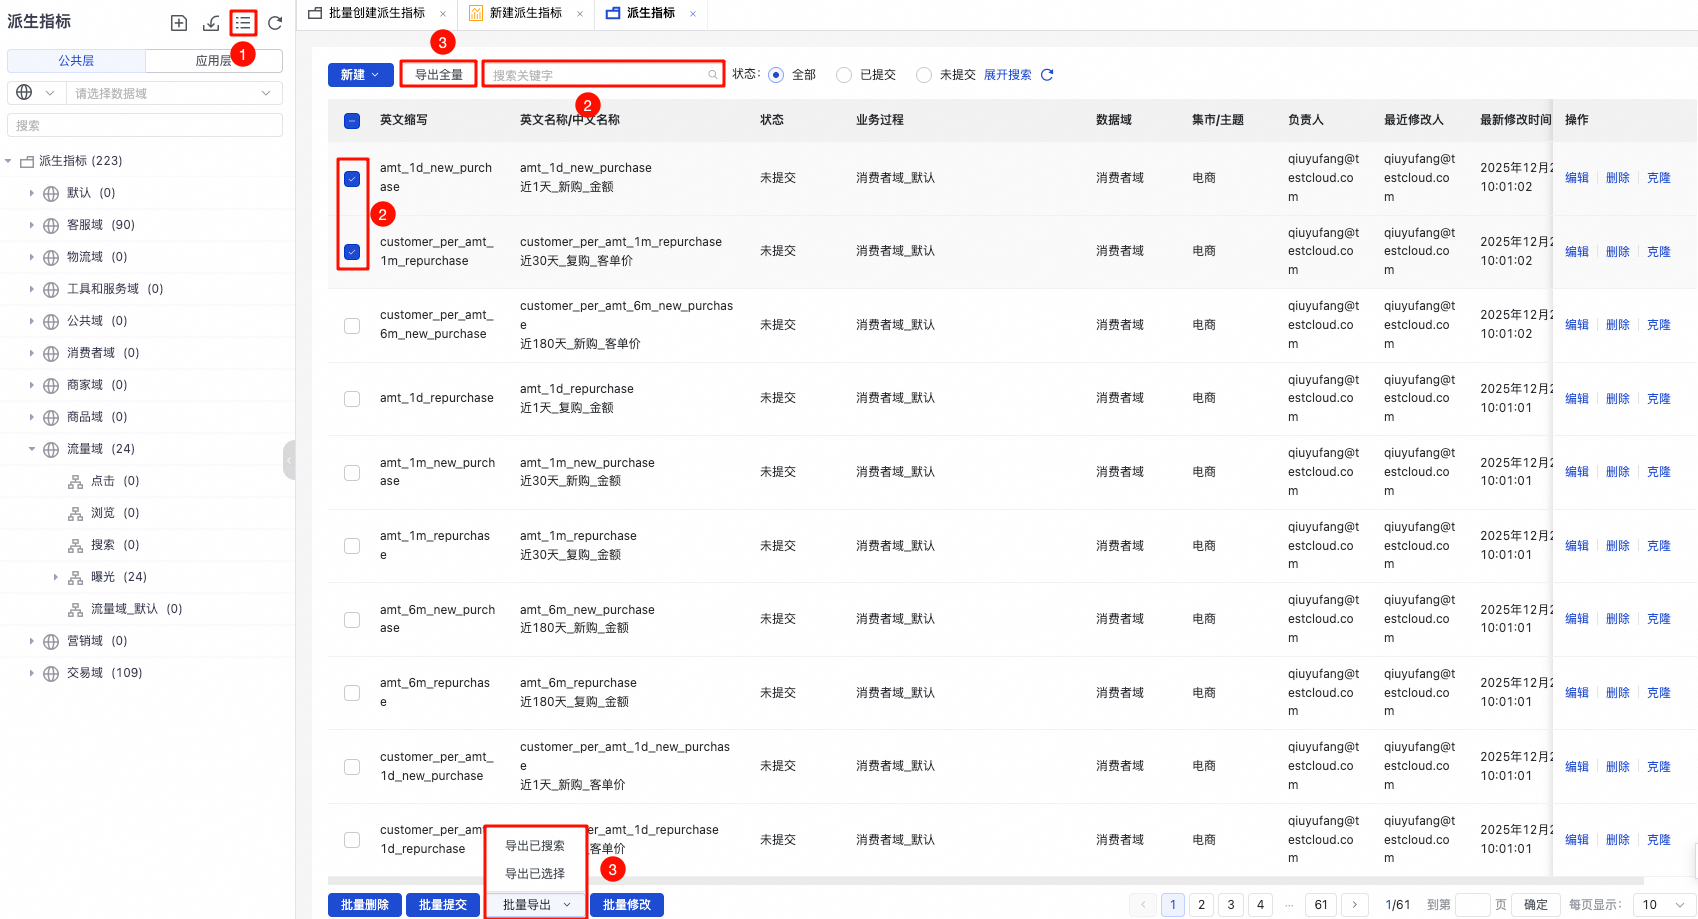Click the hierarchy icon of 浏览 node

pos(75,514)
